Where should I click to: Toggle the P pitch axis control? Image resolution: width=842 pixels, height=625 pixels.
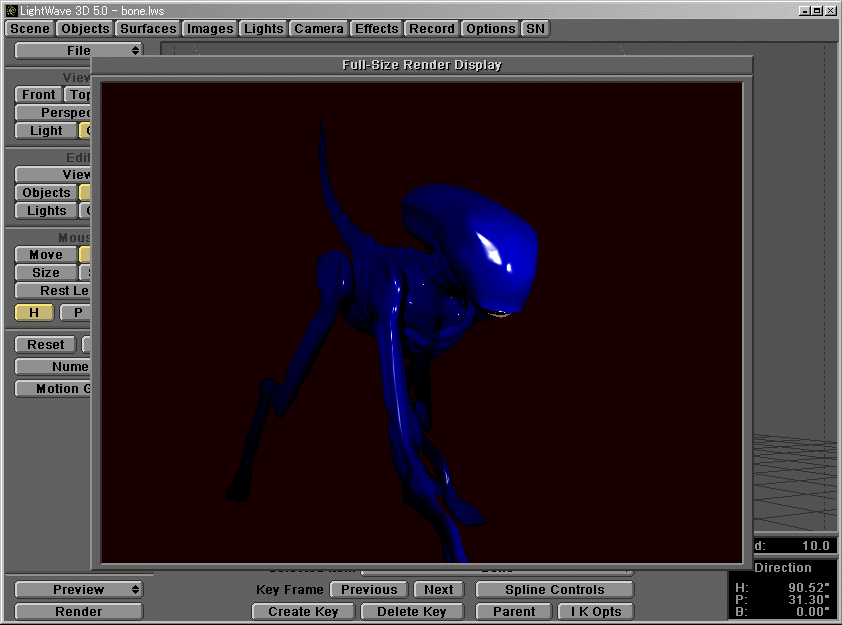coord(77,312)
